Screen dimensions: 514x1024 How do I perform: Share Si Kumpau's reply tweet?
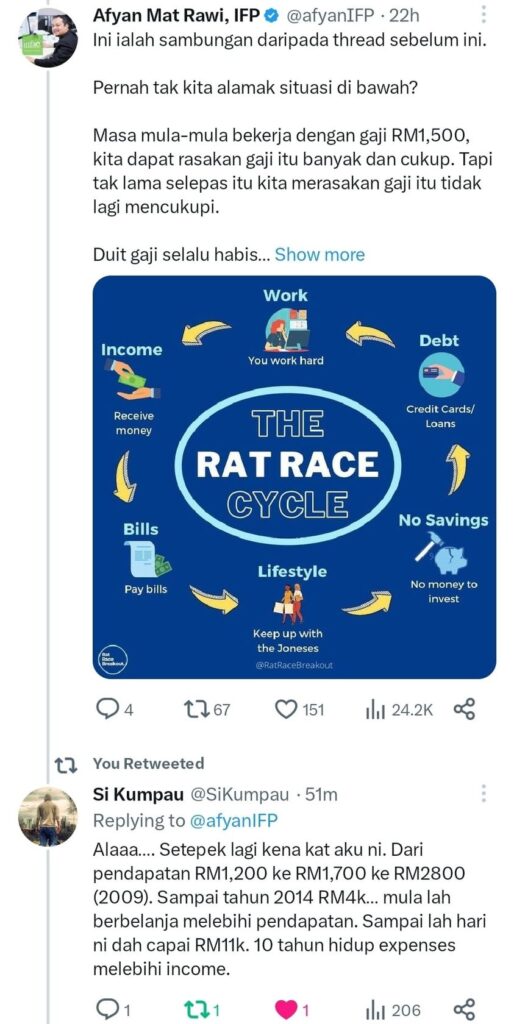click(x=464, y=1010)
